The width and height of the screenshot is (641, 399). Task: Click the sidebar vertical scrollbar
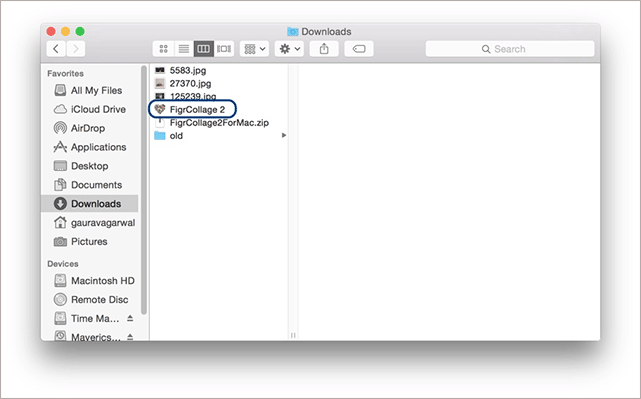[143, 190]
